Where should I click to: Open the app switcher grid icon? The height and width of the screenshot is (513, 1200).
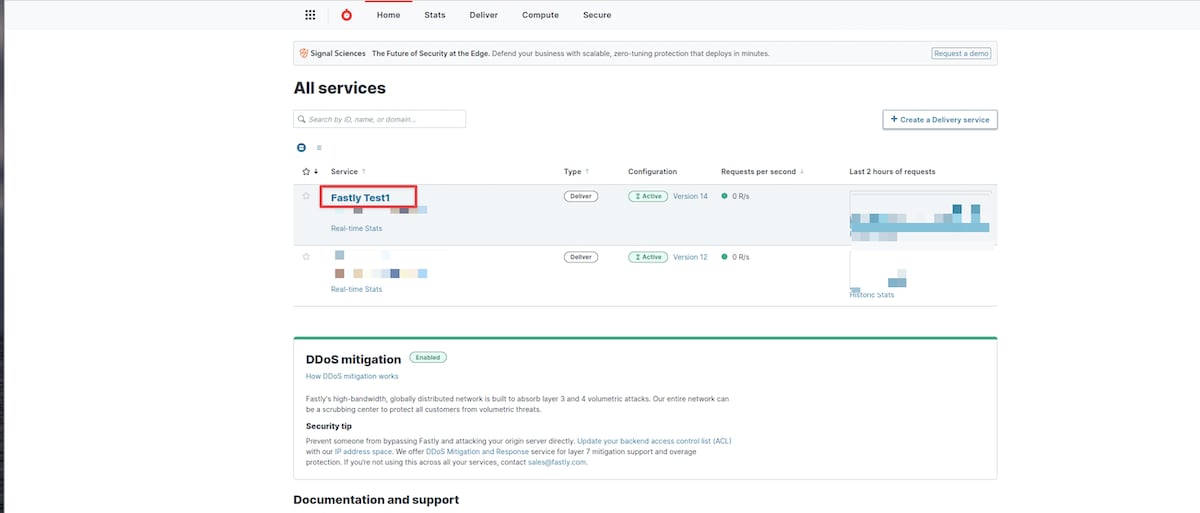(x=310, y=15)
